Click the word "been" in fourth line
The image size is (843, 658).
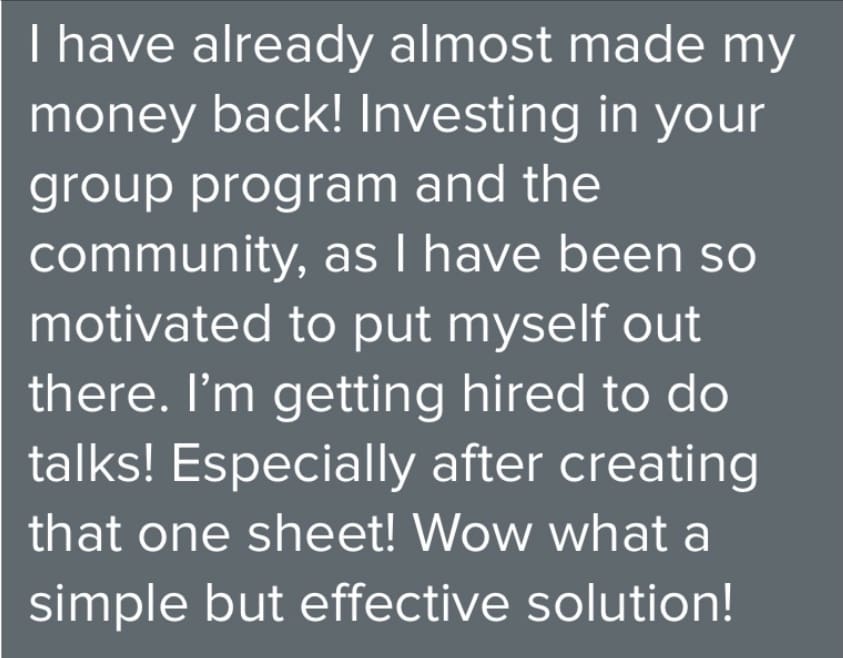pyautogui.click(x=620, y=254)
